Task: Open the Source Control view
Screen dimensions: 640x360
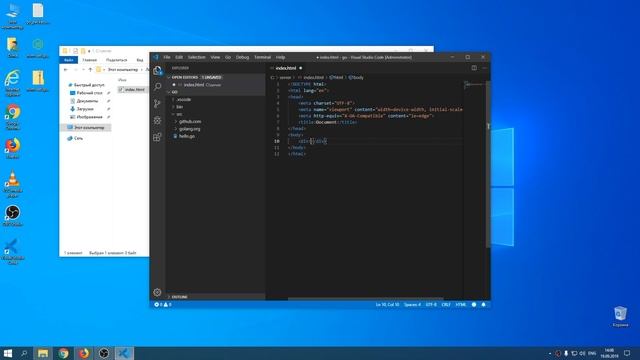Action: (158, 103)
